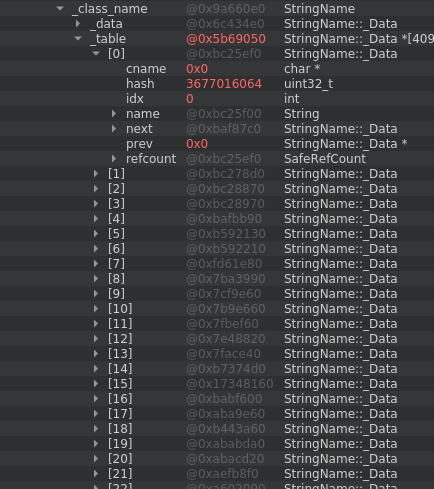Expand array element [4]
This screenshot has height=489, width=434.
96,219
